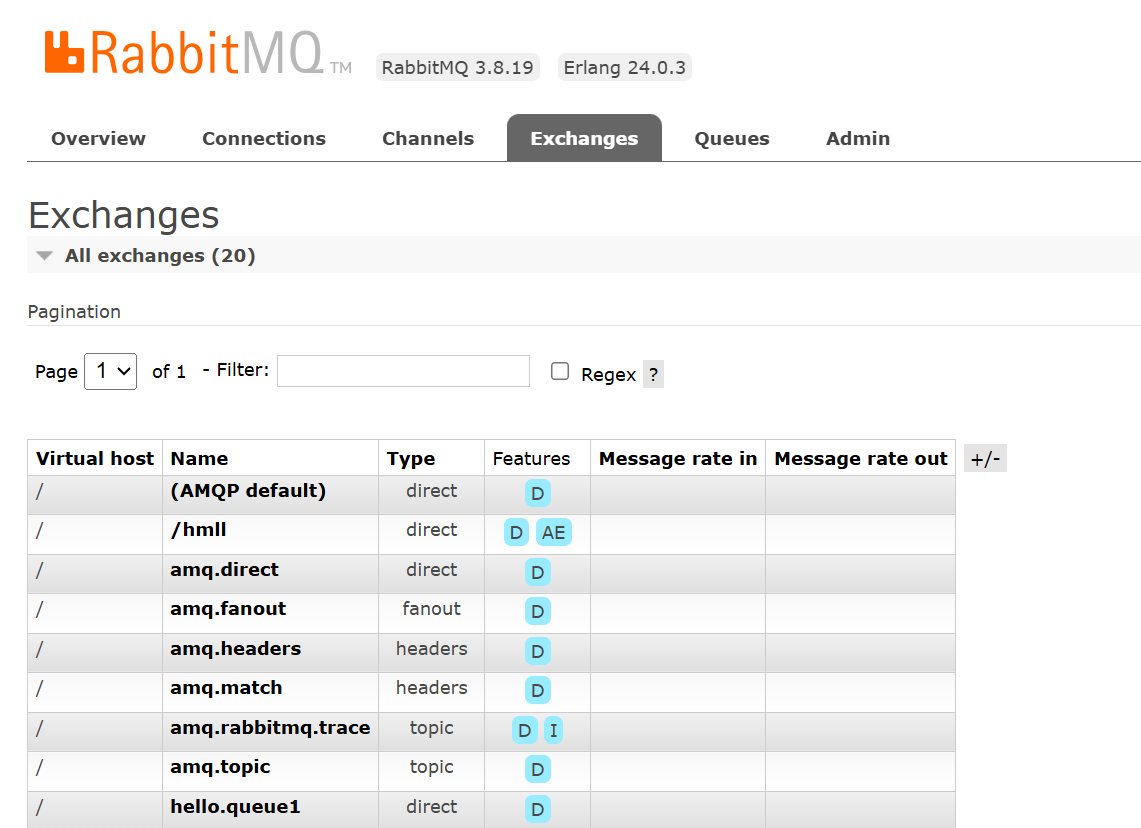Switch to the Connections tab
1141x828 pixels.
click(x=263, y=138)
